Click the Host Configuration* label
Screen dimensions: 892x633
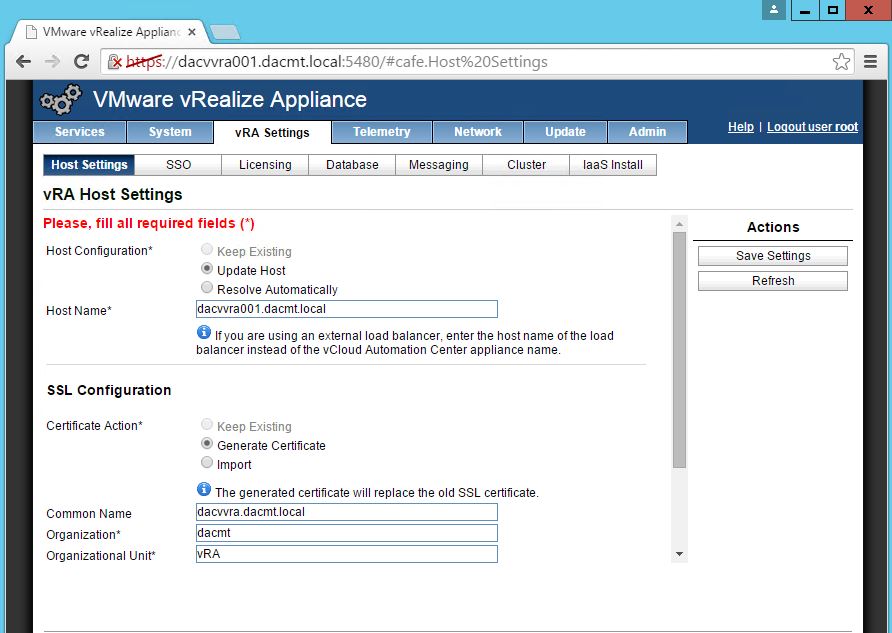(100, 251)
